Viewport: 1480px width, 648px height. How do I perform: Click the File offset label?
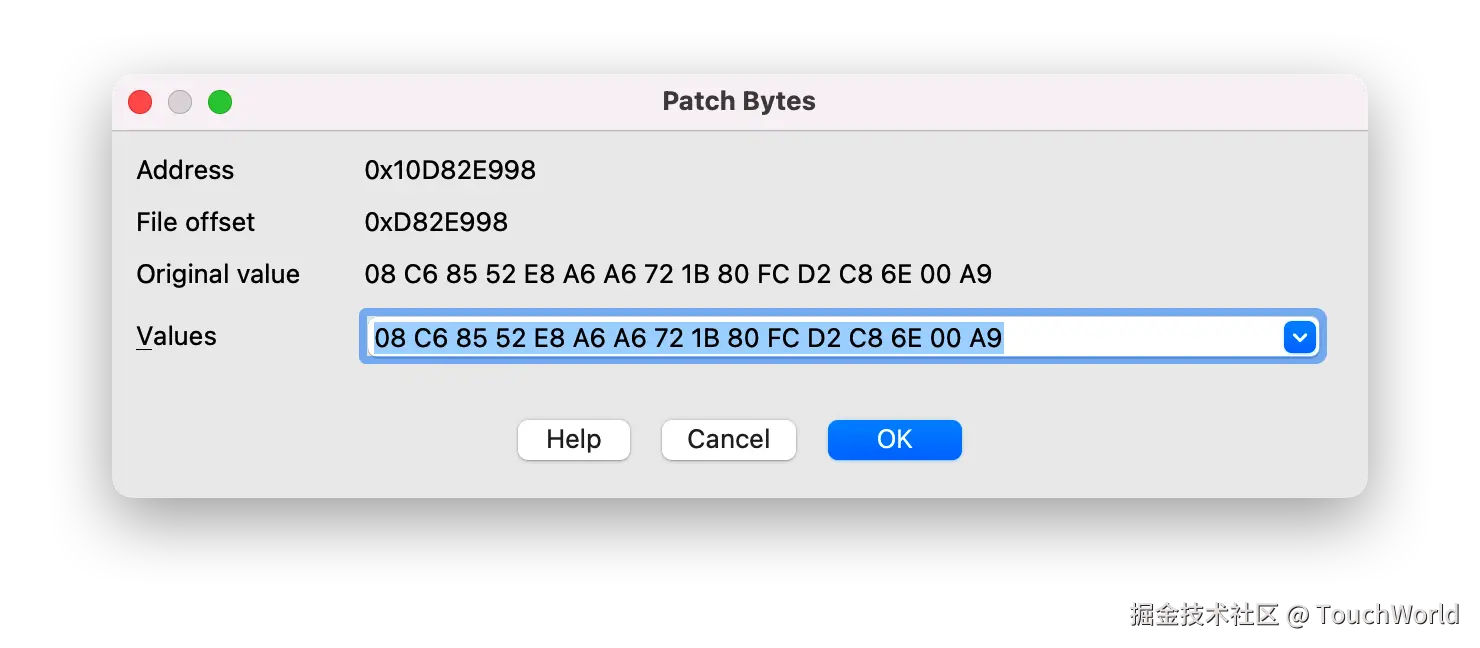[x=195, y=222]
